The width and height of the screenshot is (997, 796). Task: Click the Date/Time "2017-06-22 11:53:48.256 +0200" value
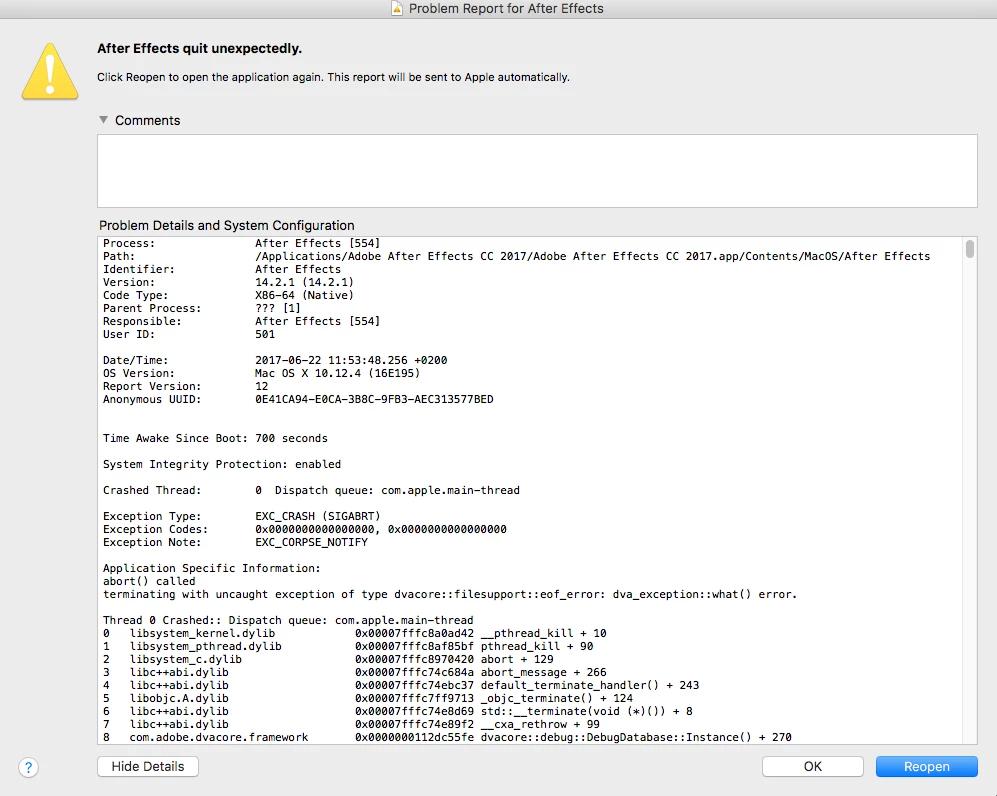point(351,360)
